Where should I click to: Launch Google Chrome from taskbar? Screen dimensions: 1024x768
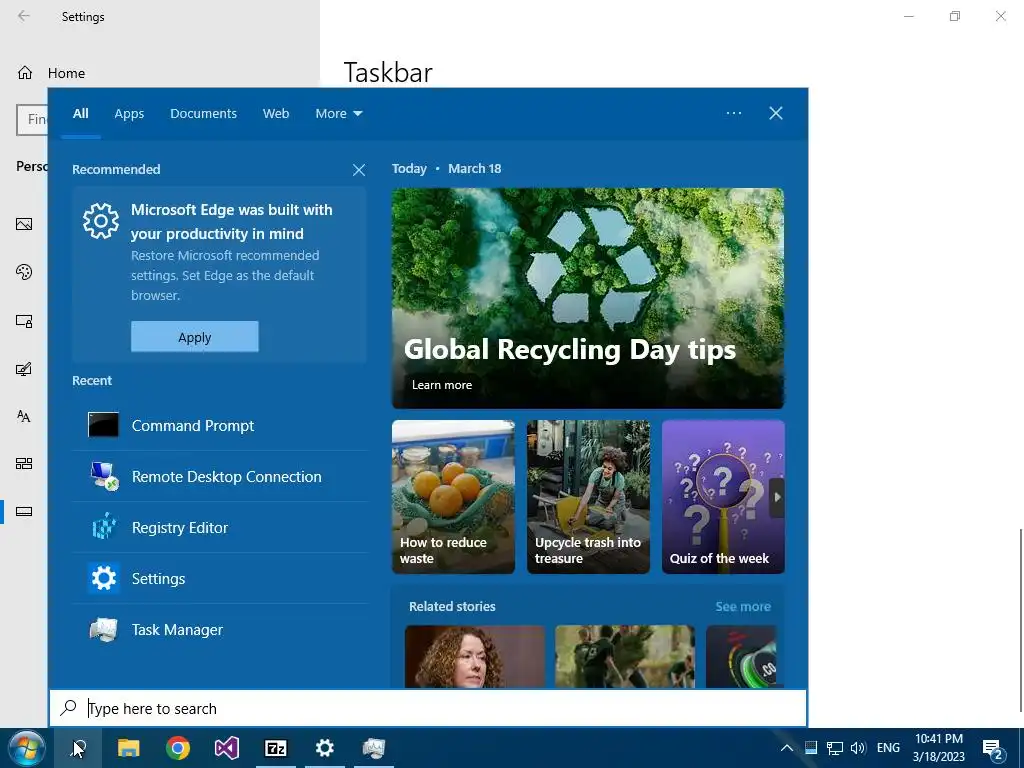pos(178,748)
